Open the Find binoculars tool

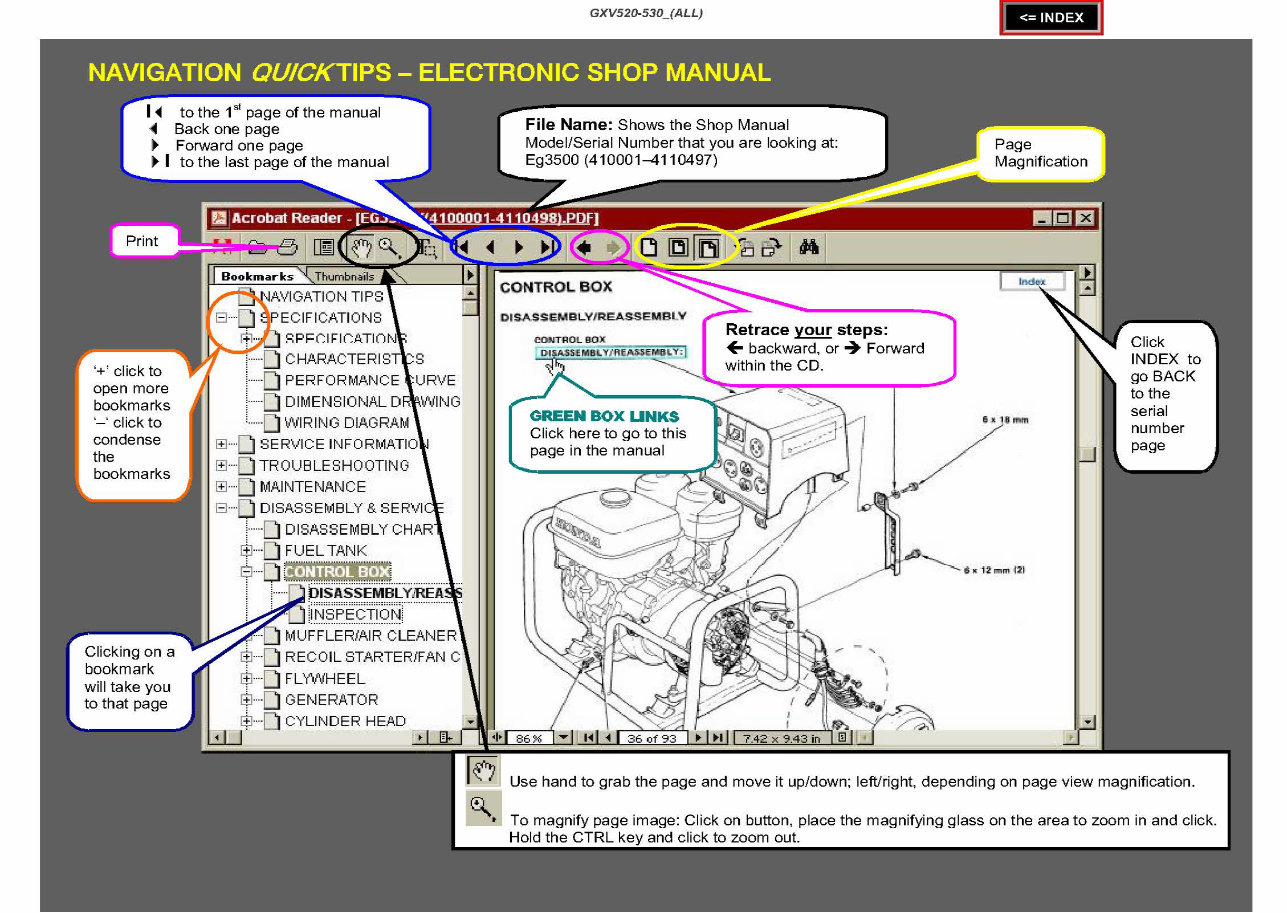pyautogui.click(x=809, y=246)
